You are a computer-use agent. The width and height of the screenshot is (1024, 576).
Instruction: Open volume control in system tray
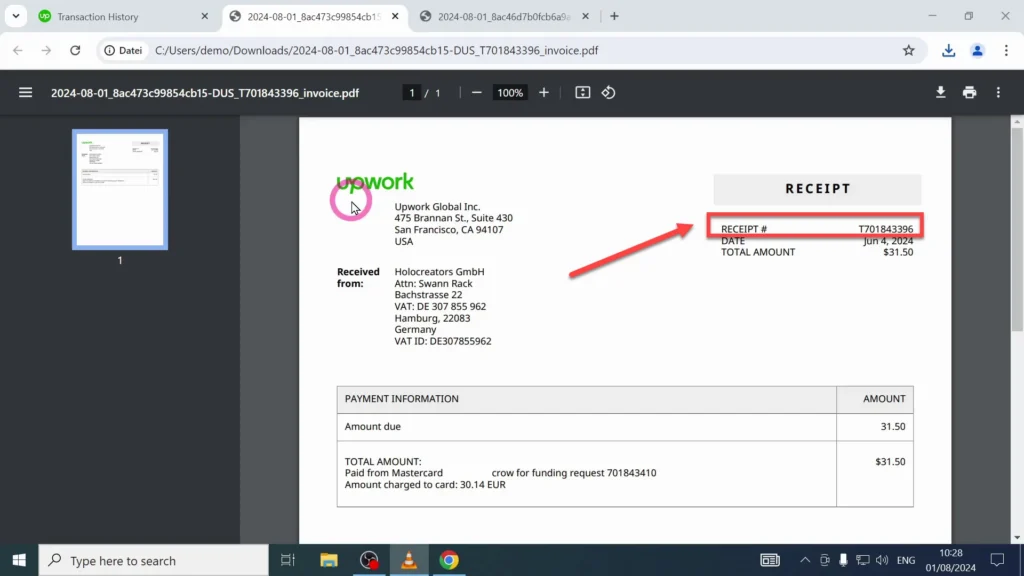(882, 560)
